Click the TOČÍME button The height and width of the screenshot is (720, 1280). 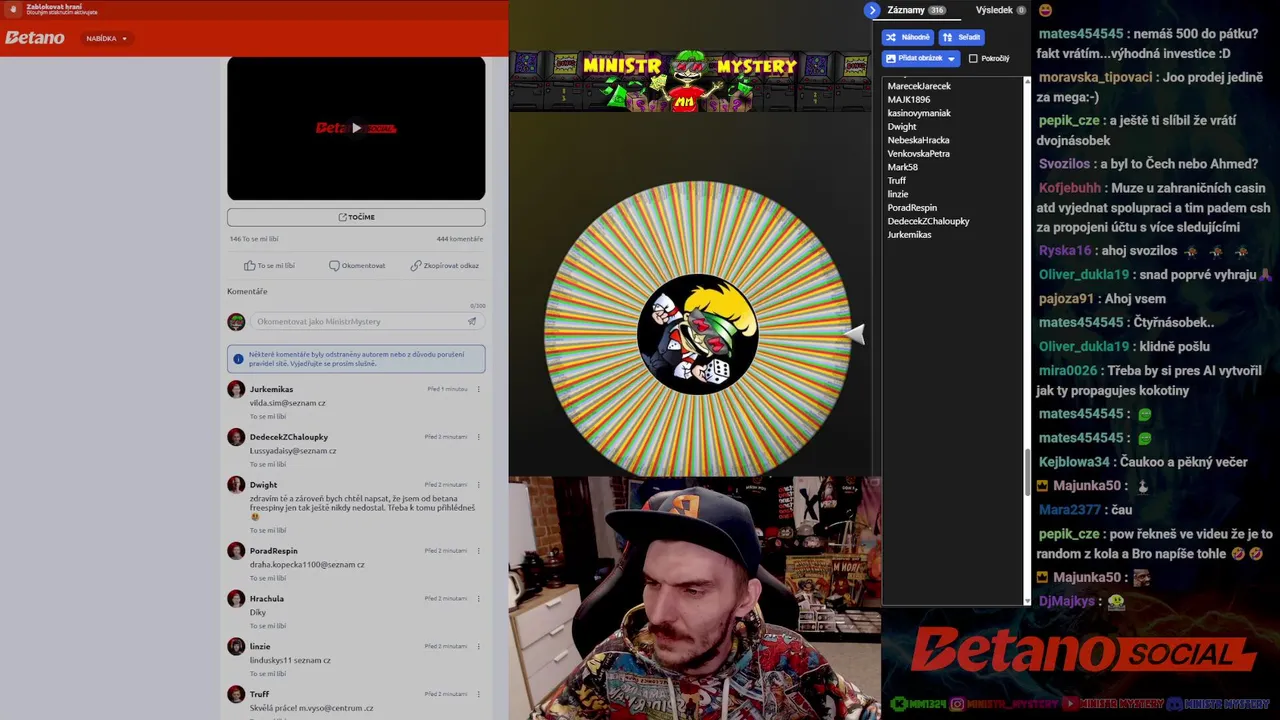click(356, 217)
